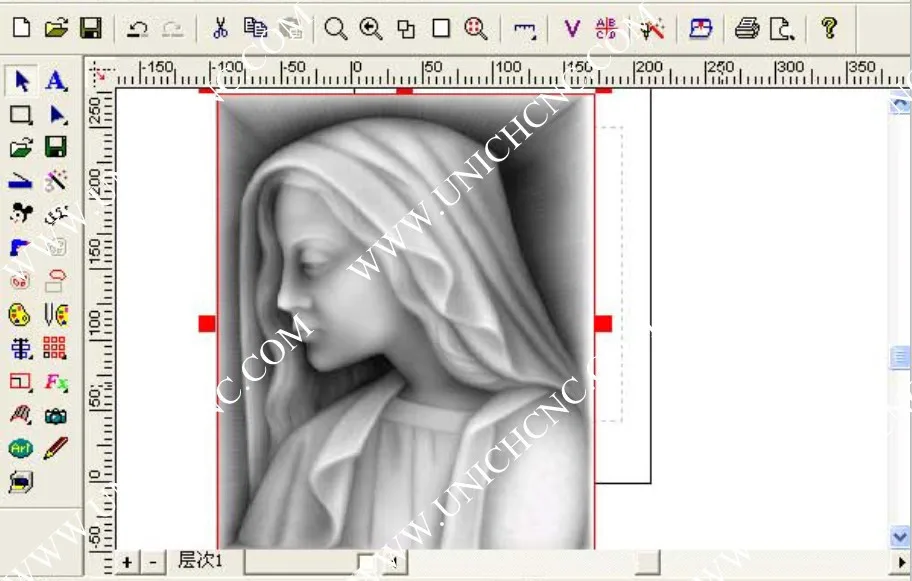The height and width of the screenshot is (581, 912).
Task: Print the document
Action: click(x=747, y=28)
